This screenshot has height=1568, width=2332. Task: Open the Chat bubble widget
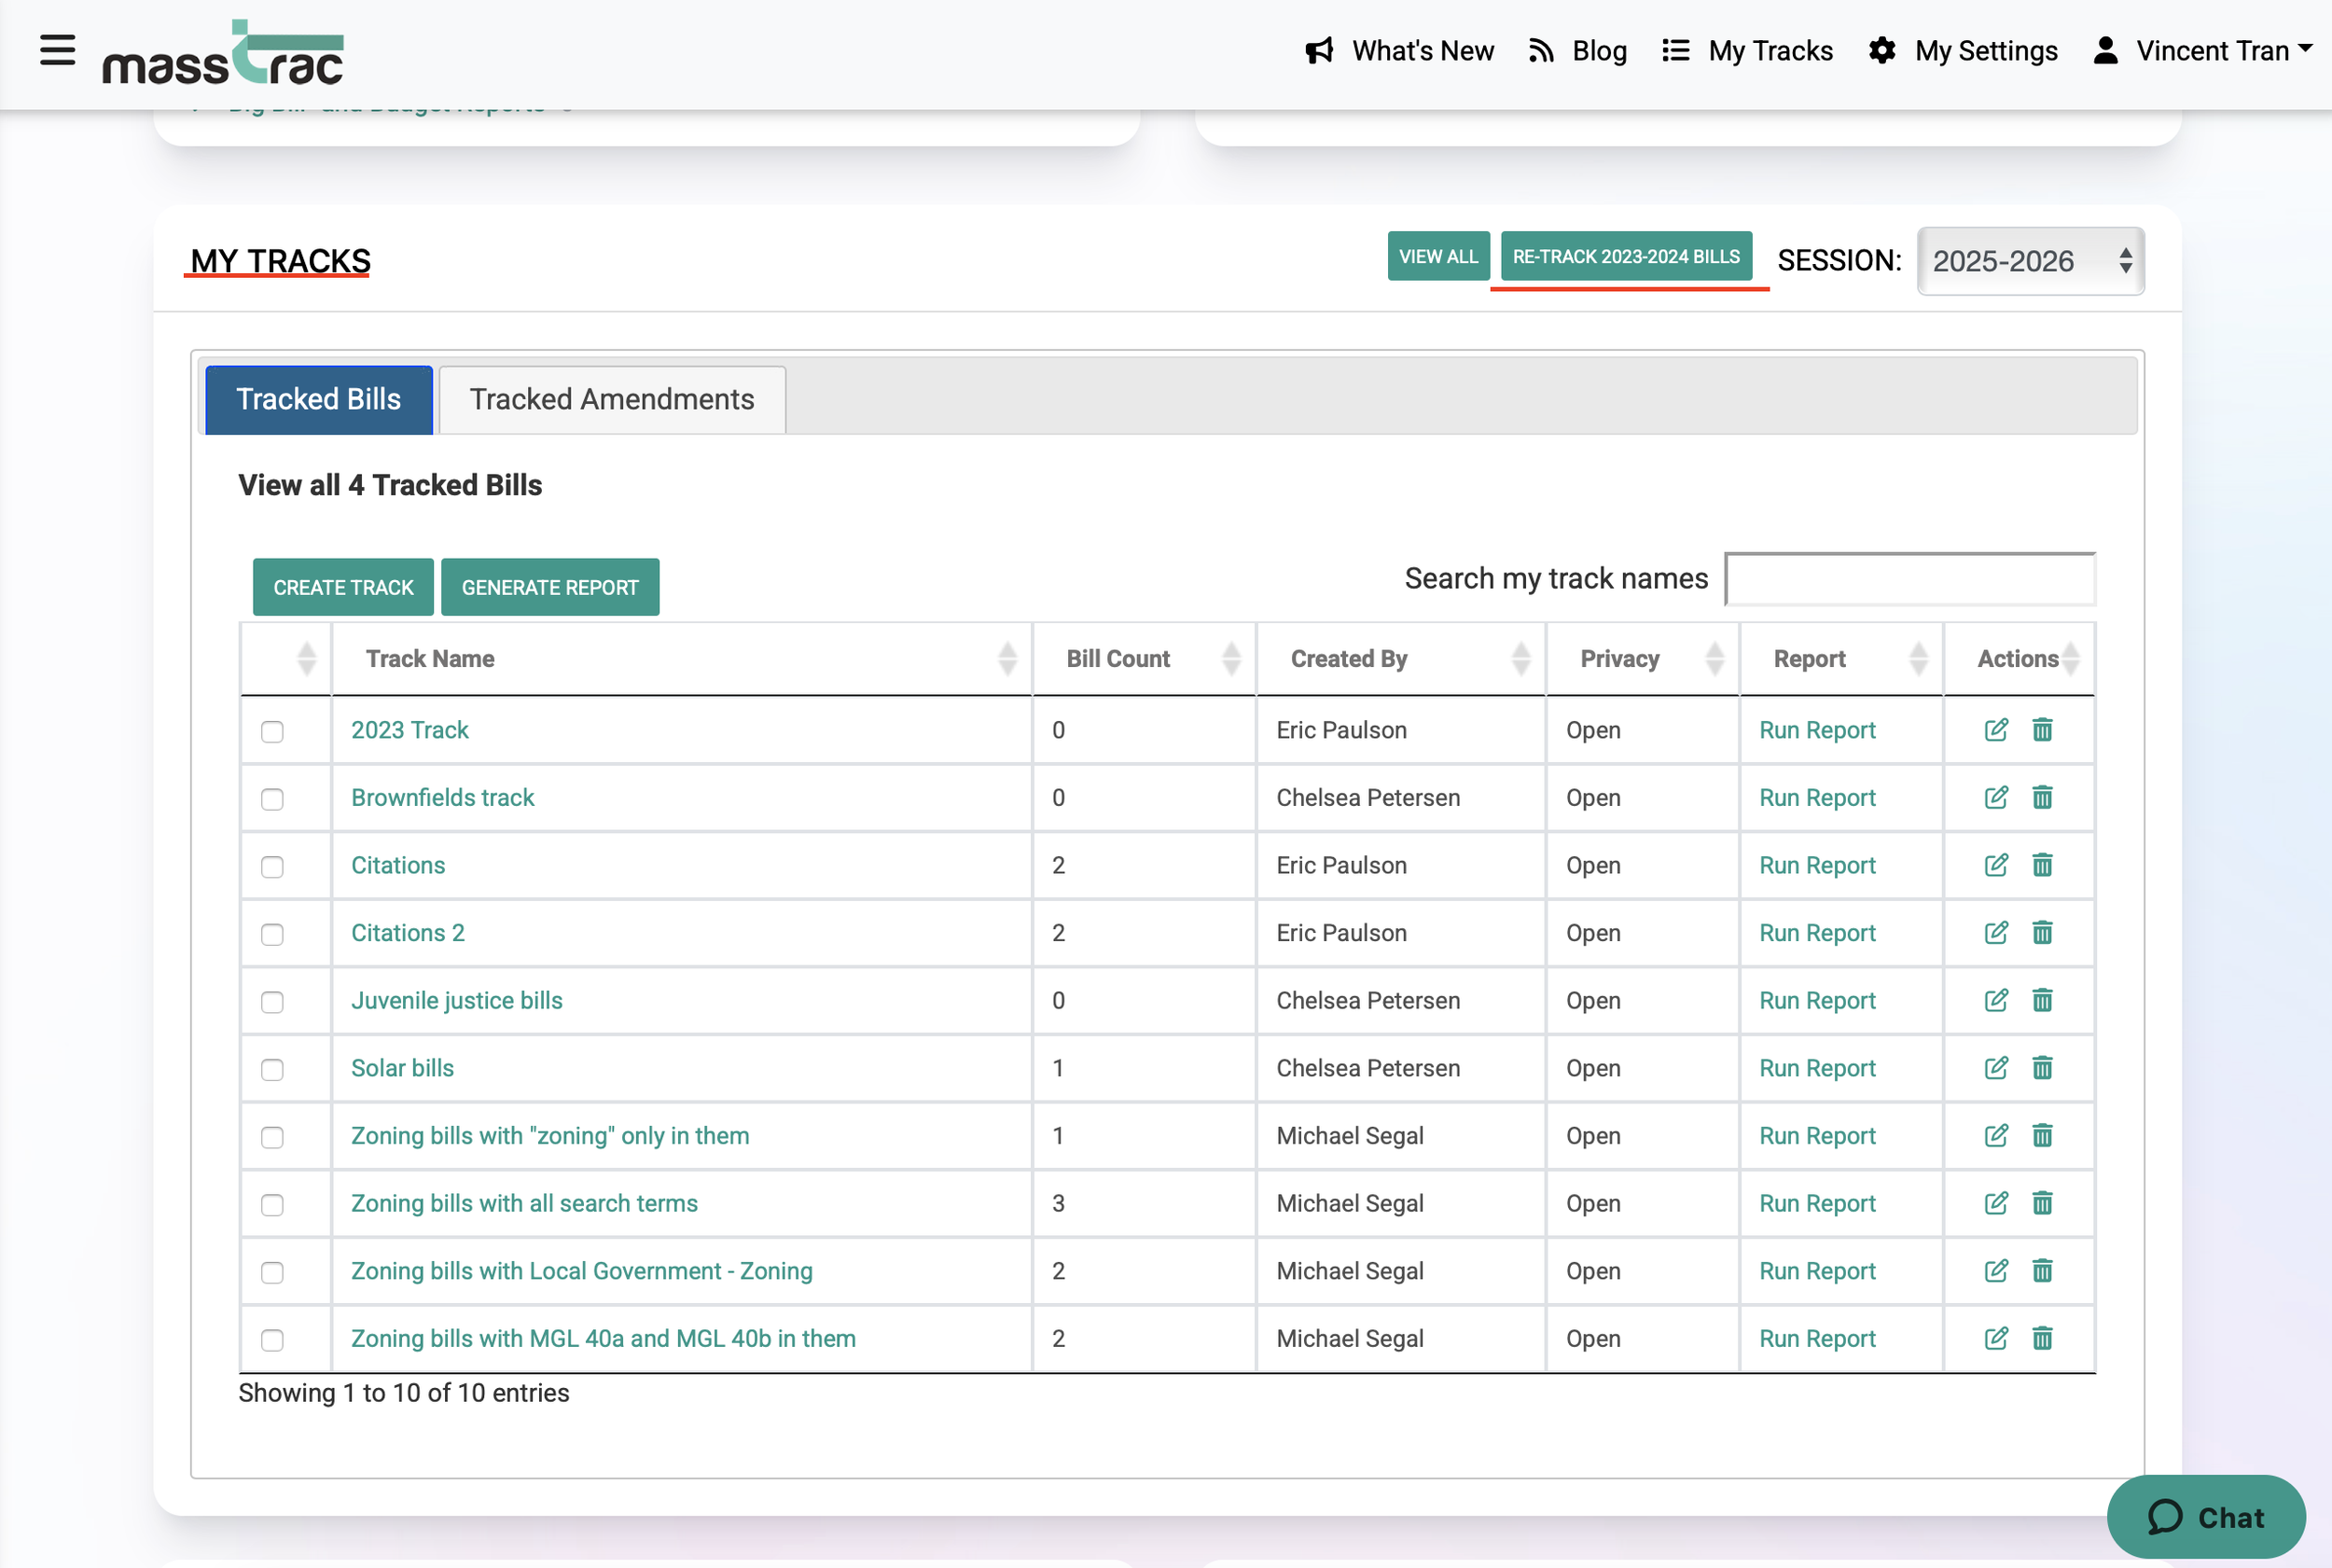click(x=2205, y=1516)
